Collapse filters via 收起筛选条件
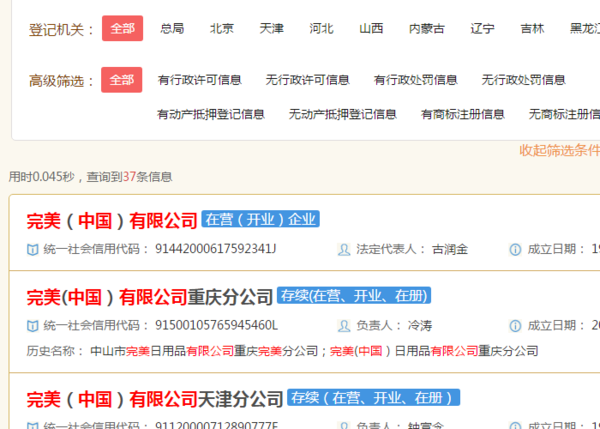Viewport: 600px width, 429px height. point(559,150)
